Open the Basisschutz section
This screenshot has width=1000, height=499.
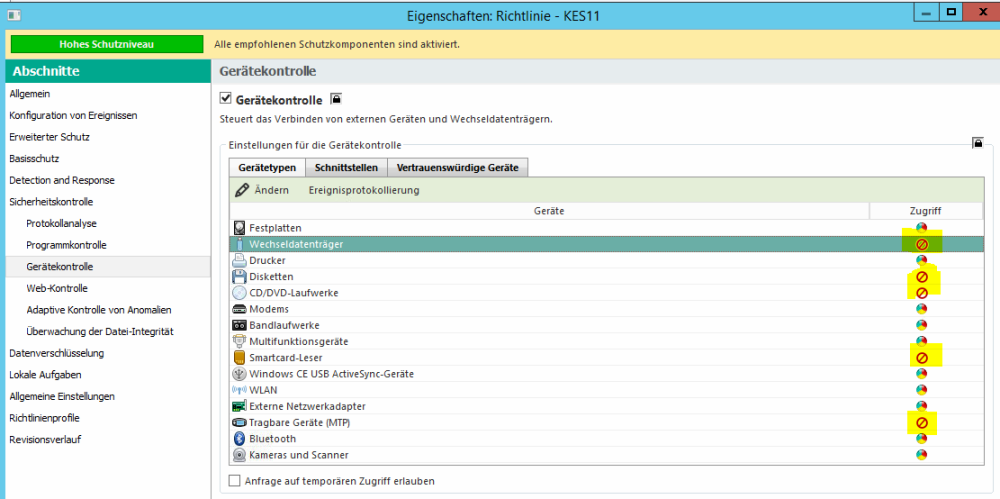[x=34, y=159]
